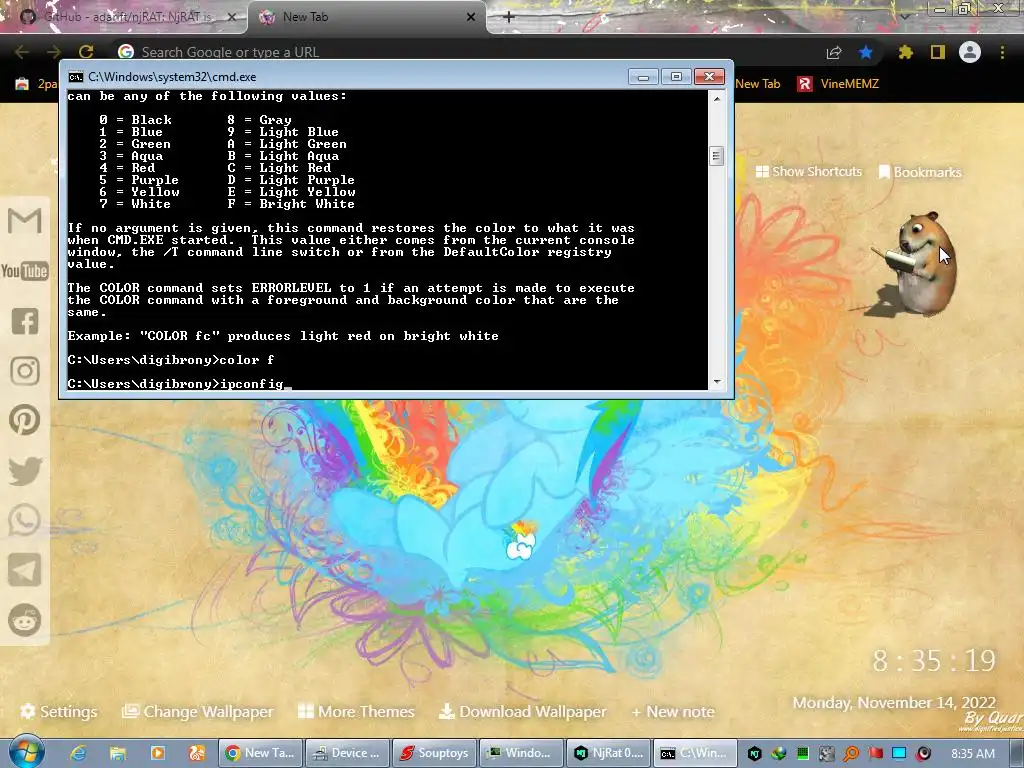Close the New Tab browser tab

click(471, 17)
